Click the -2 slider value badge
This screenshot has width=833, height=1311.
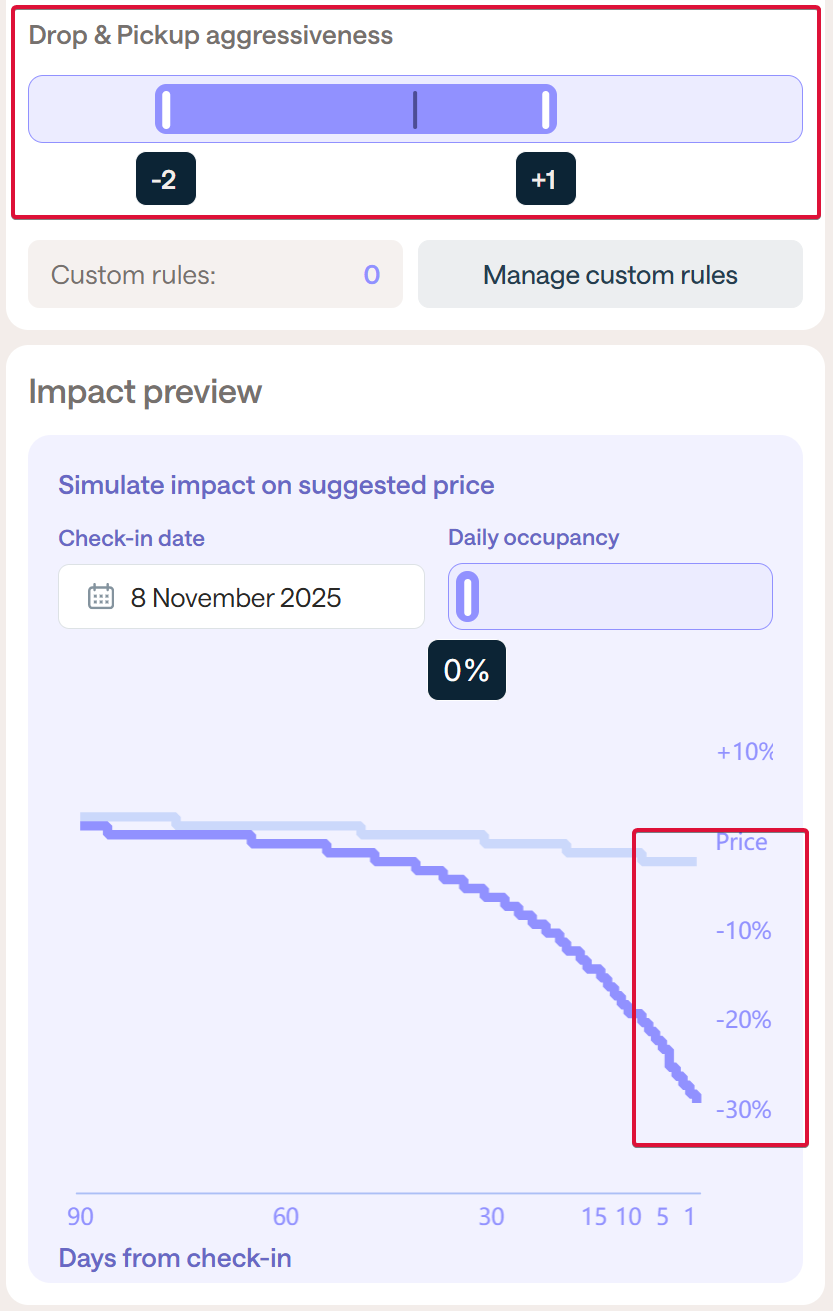(165, 179)
